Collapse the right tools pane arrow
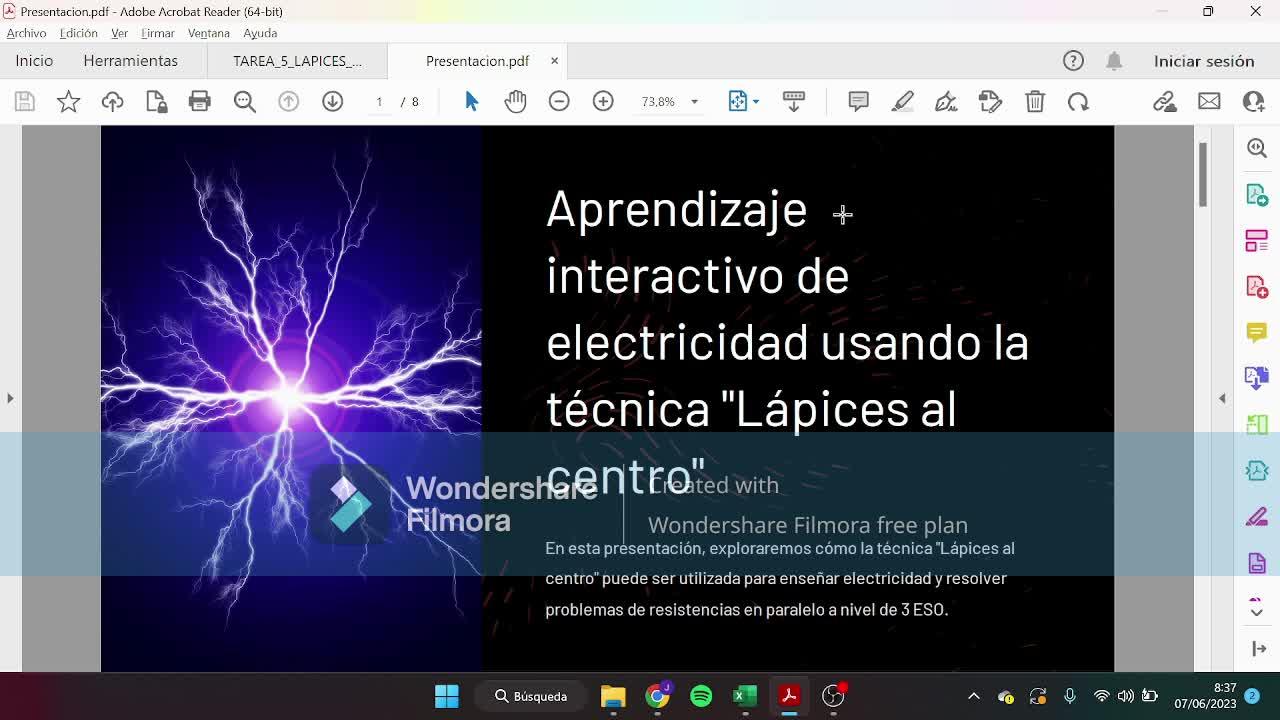Screen dimensions: 1280x720 pyautogui.click(x=1222, y=398)
